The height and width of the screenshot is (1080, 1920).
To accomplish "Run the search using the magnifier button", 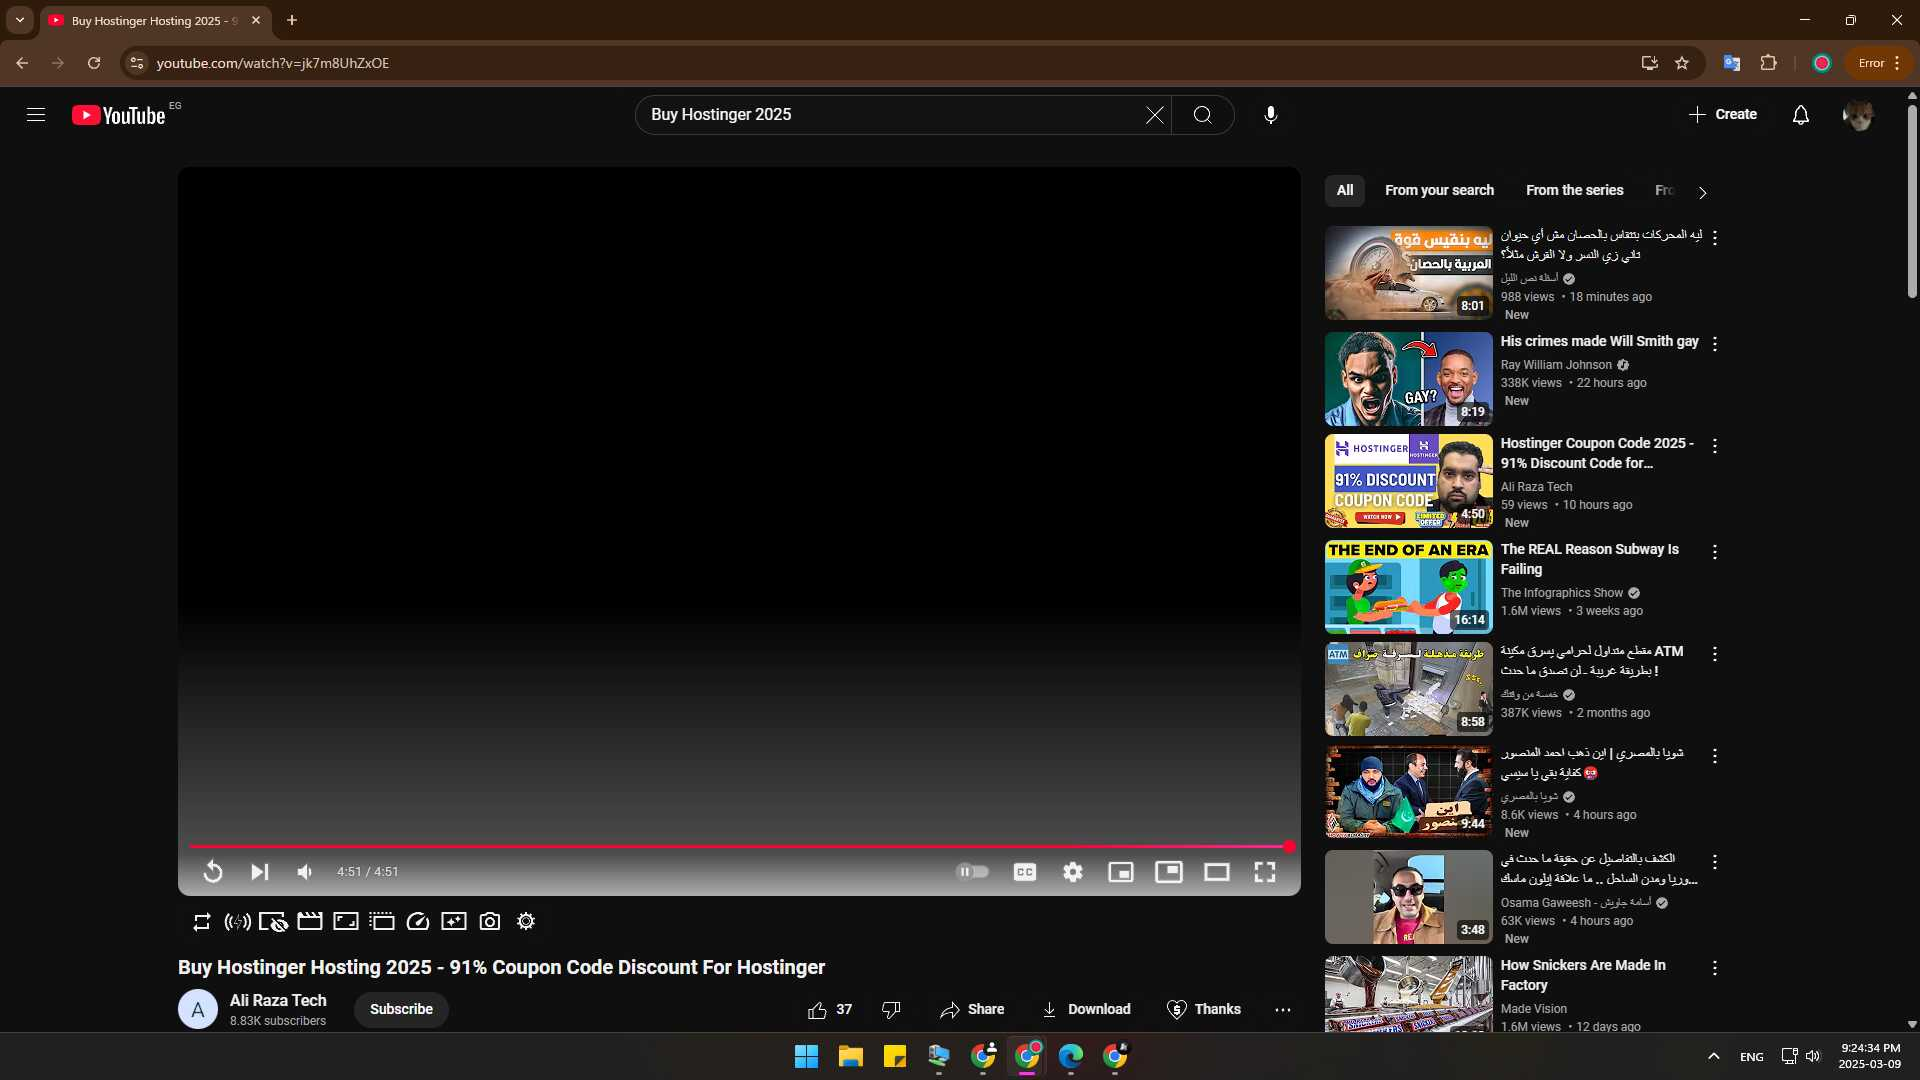I will (x=1202, y=115).
